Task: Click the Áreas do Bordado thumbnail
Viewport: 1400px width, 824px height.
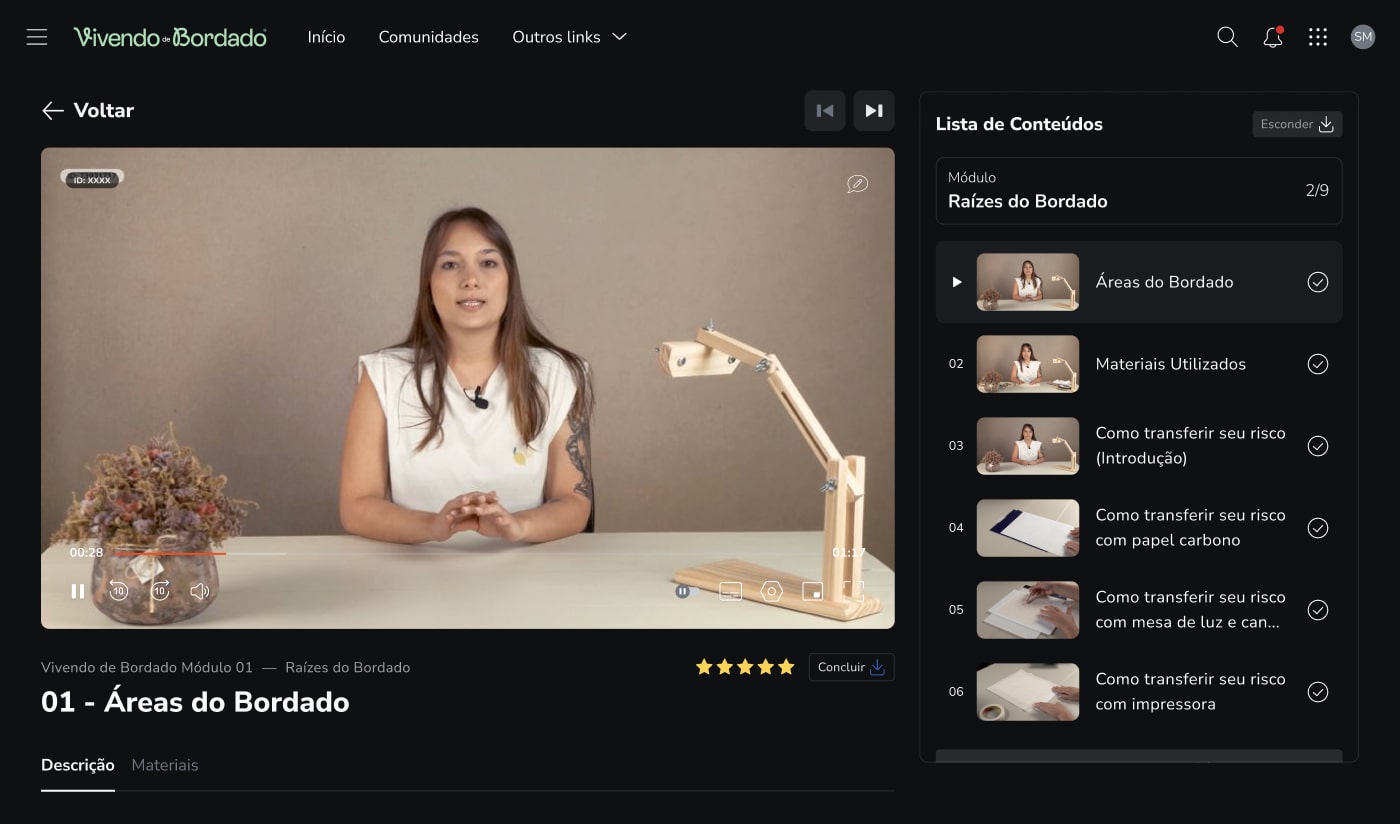Action: [x=1028, y=282]
